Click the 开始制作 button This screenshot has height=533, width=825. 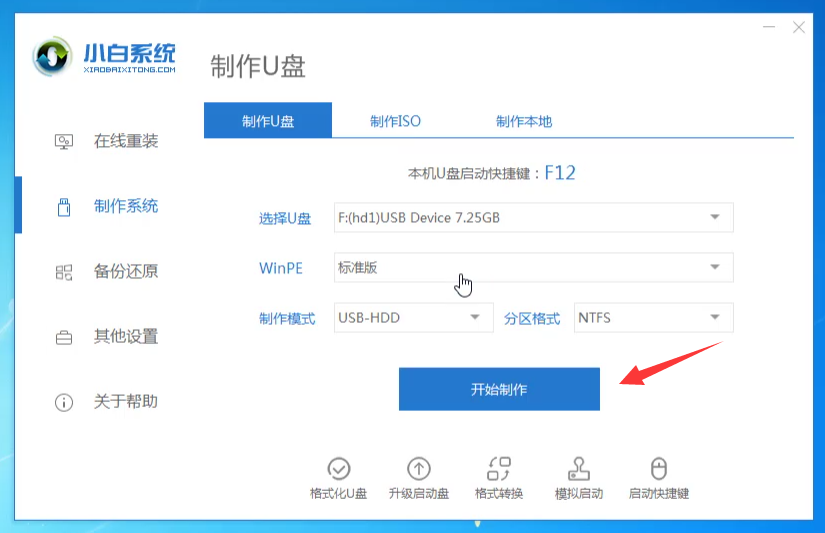pos(499,389)
